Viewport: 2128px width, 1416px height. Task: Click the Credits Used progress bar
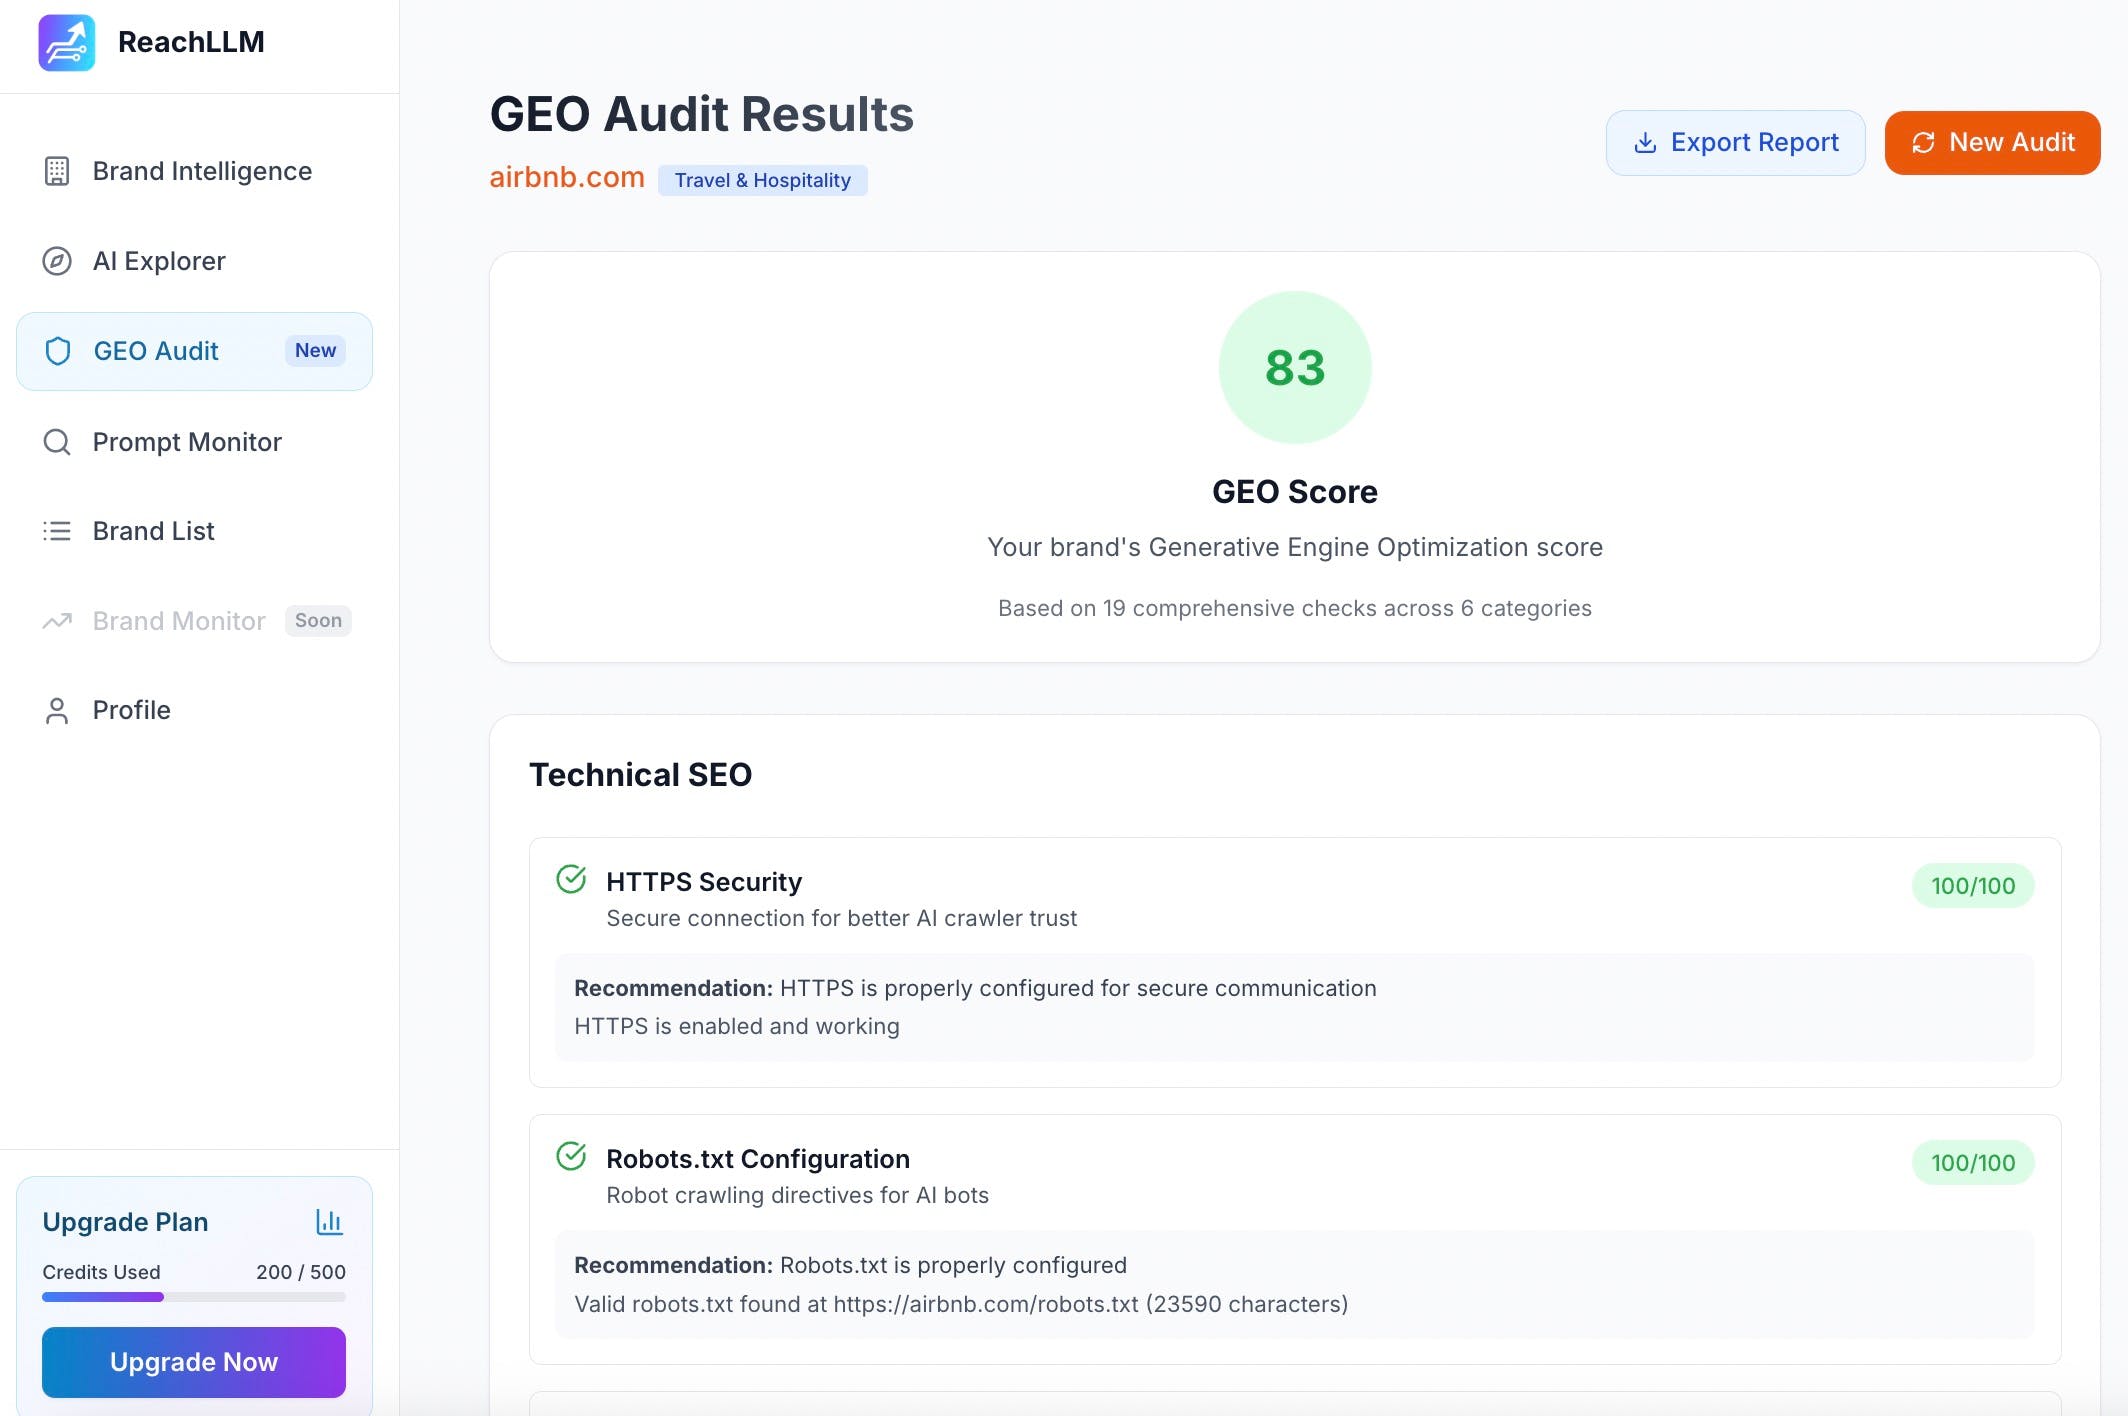click(194, 1297)
